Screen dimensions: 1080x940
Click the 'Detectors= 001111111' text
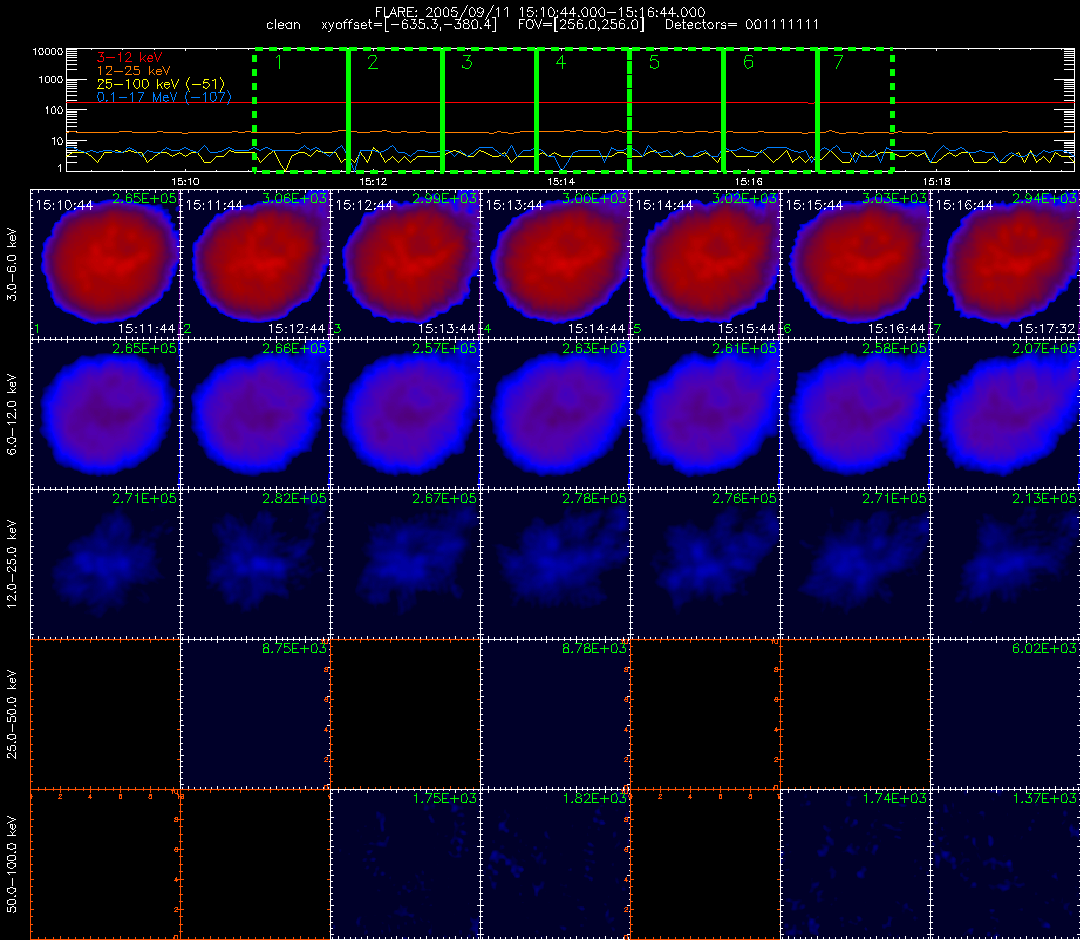pos(742,25)
